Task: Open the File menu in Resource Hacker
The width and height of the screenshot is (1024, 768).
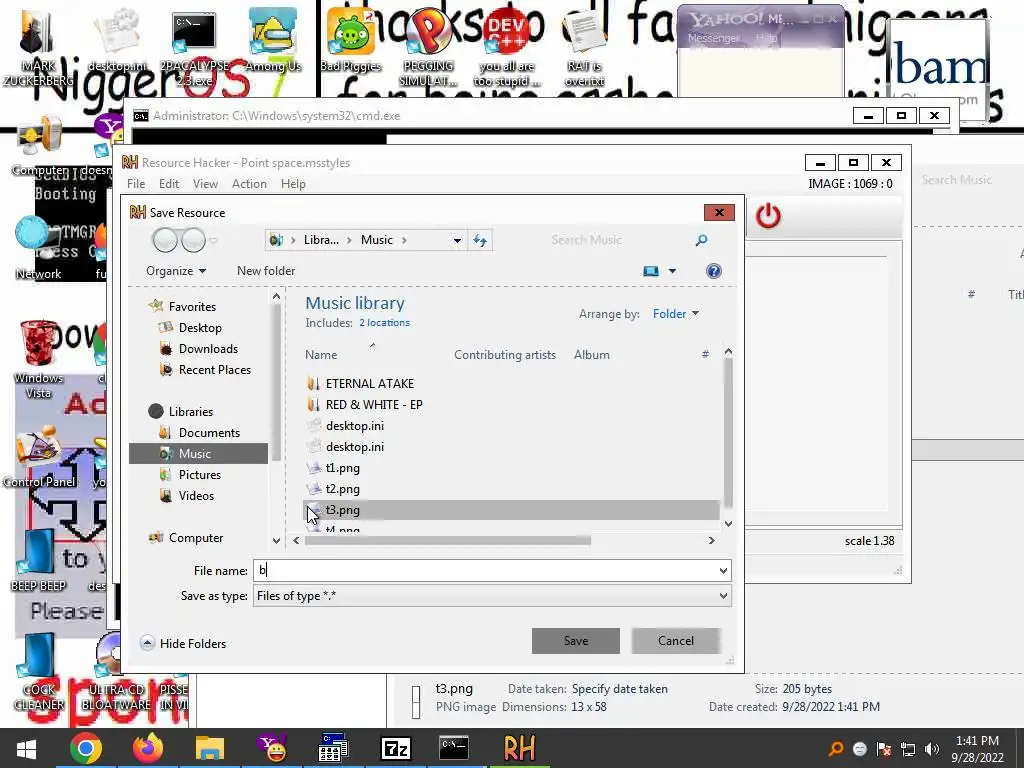Action: click(x=136, y=184)
